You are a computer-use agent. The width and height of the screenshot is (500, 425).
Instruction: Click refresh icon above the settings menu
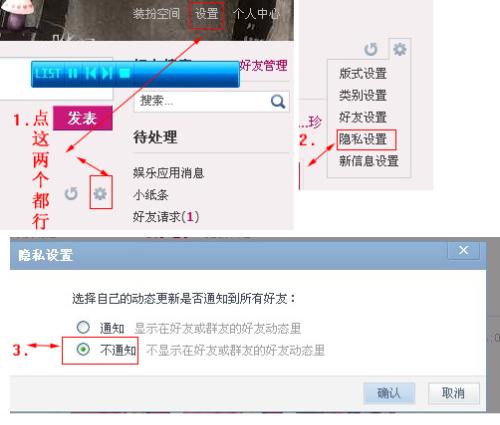pos(371,49)
